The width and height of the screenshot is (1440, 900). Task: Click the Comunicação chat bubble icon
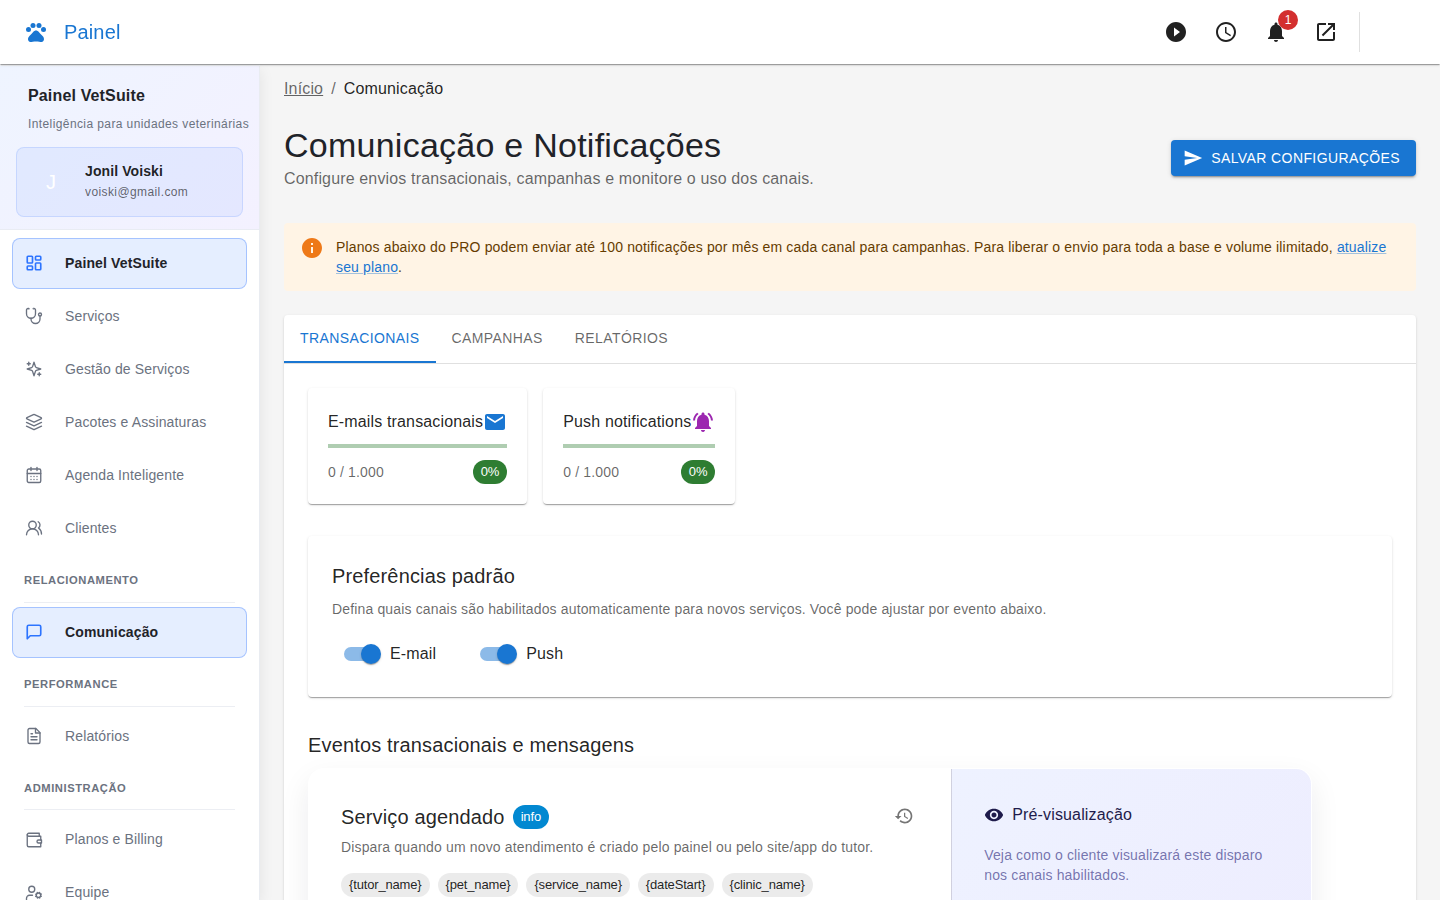(34, 632)
